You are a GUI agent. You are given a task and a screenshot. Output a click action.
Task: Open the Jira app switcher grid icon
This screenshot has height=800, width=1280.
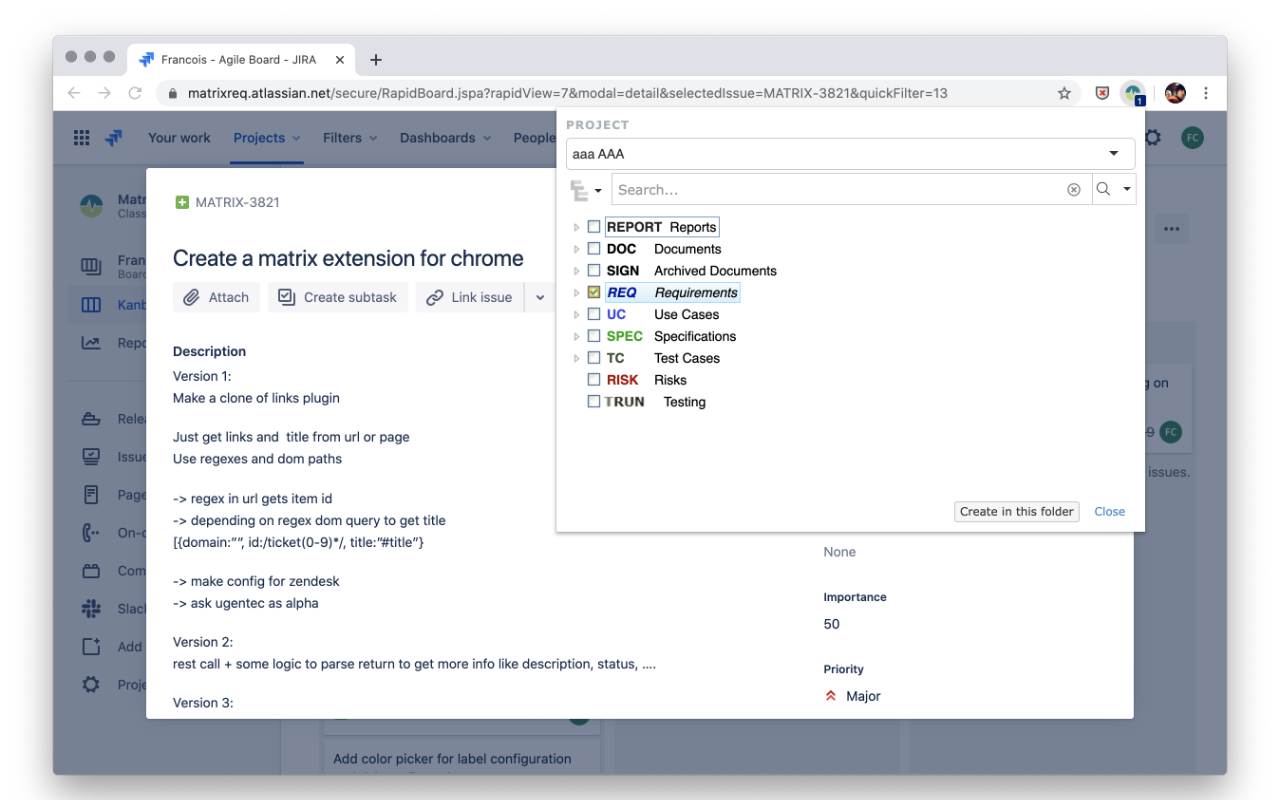point(82,138)
